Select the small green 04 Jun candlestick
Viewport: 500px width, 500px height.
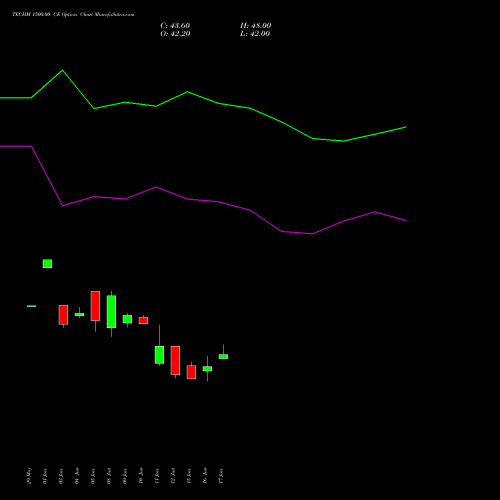point(79,314)
